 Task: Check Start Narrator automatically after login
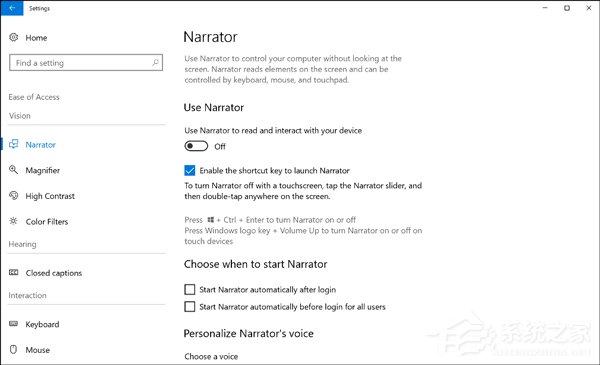click(190, 289)
